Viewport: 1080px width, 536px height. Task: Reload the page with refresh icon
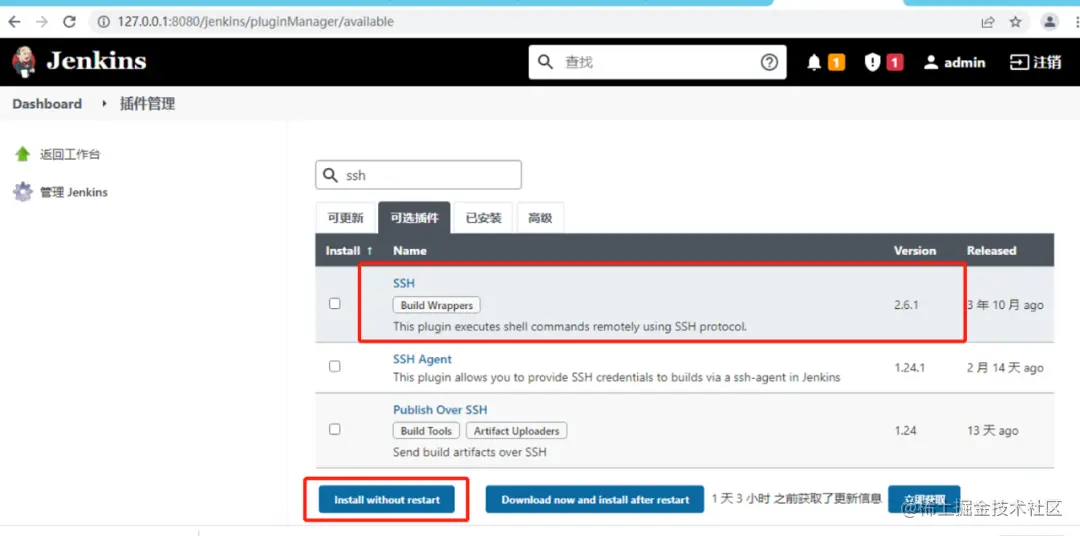[x=69, y=21]
